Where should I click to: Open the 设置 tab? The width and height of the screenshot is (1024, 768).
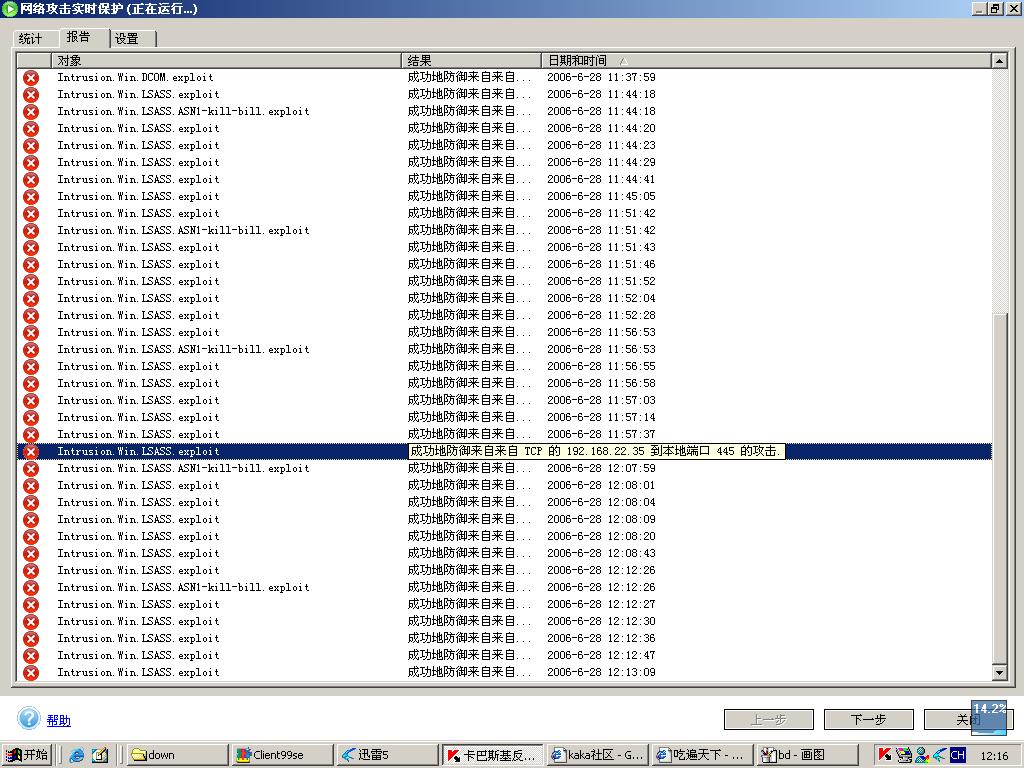click(x=133, y=39)
